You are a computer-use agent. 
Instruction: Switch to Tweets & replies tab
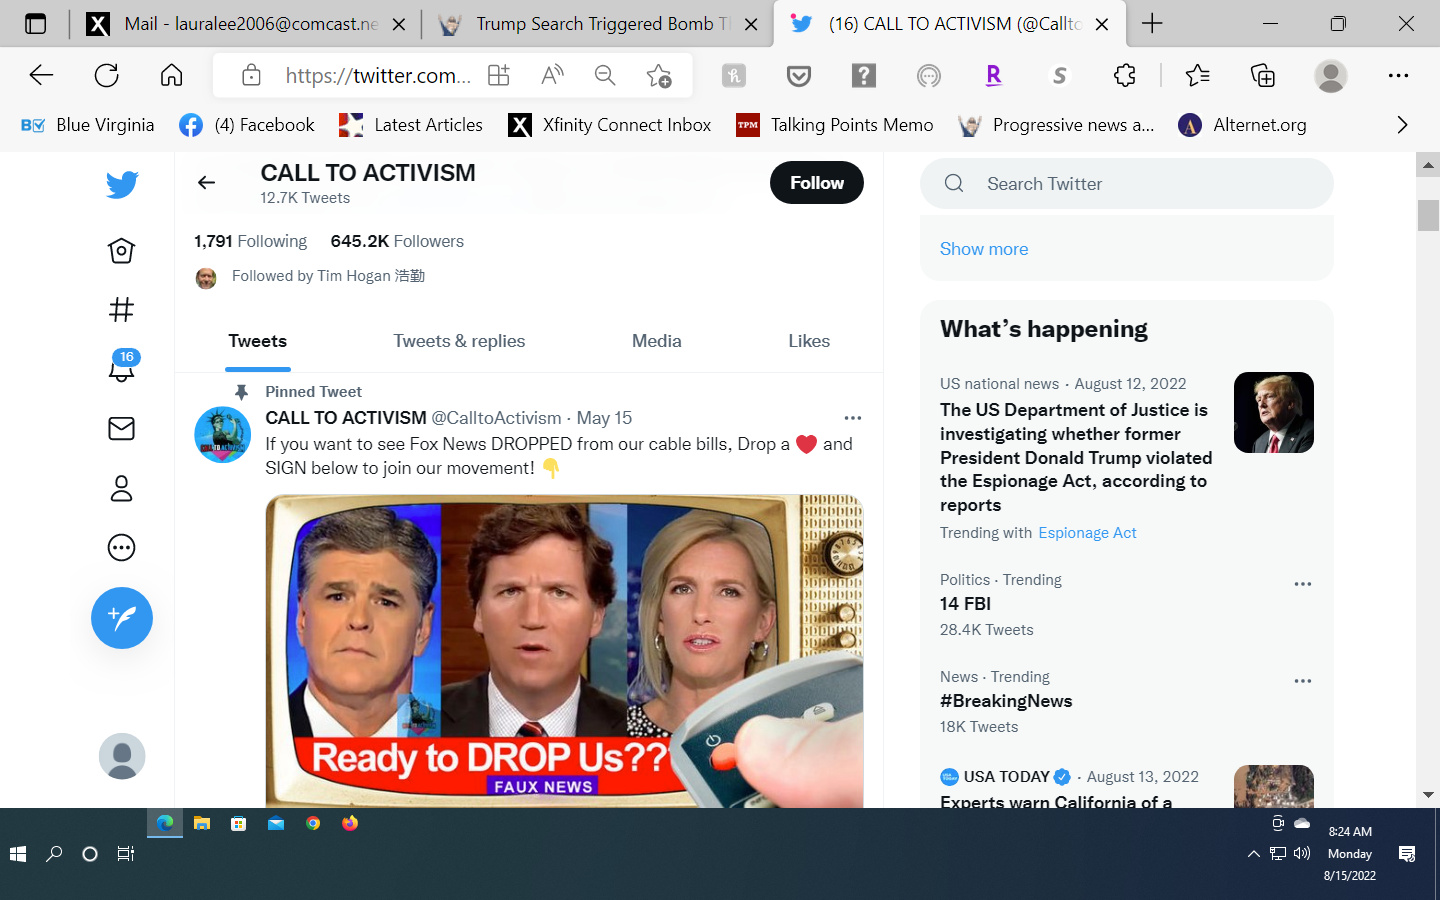pos(459,341)
